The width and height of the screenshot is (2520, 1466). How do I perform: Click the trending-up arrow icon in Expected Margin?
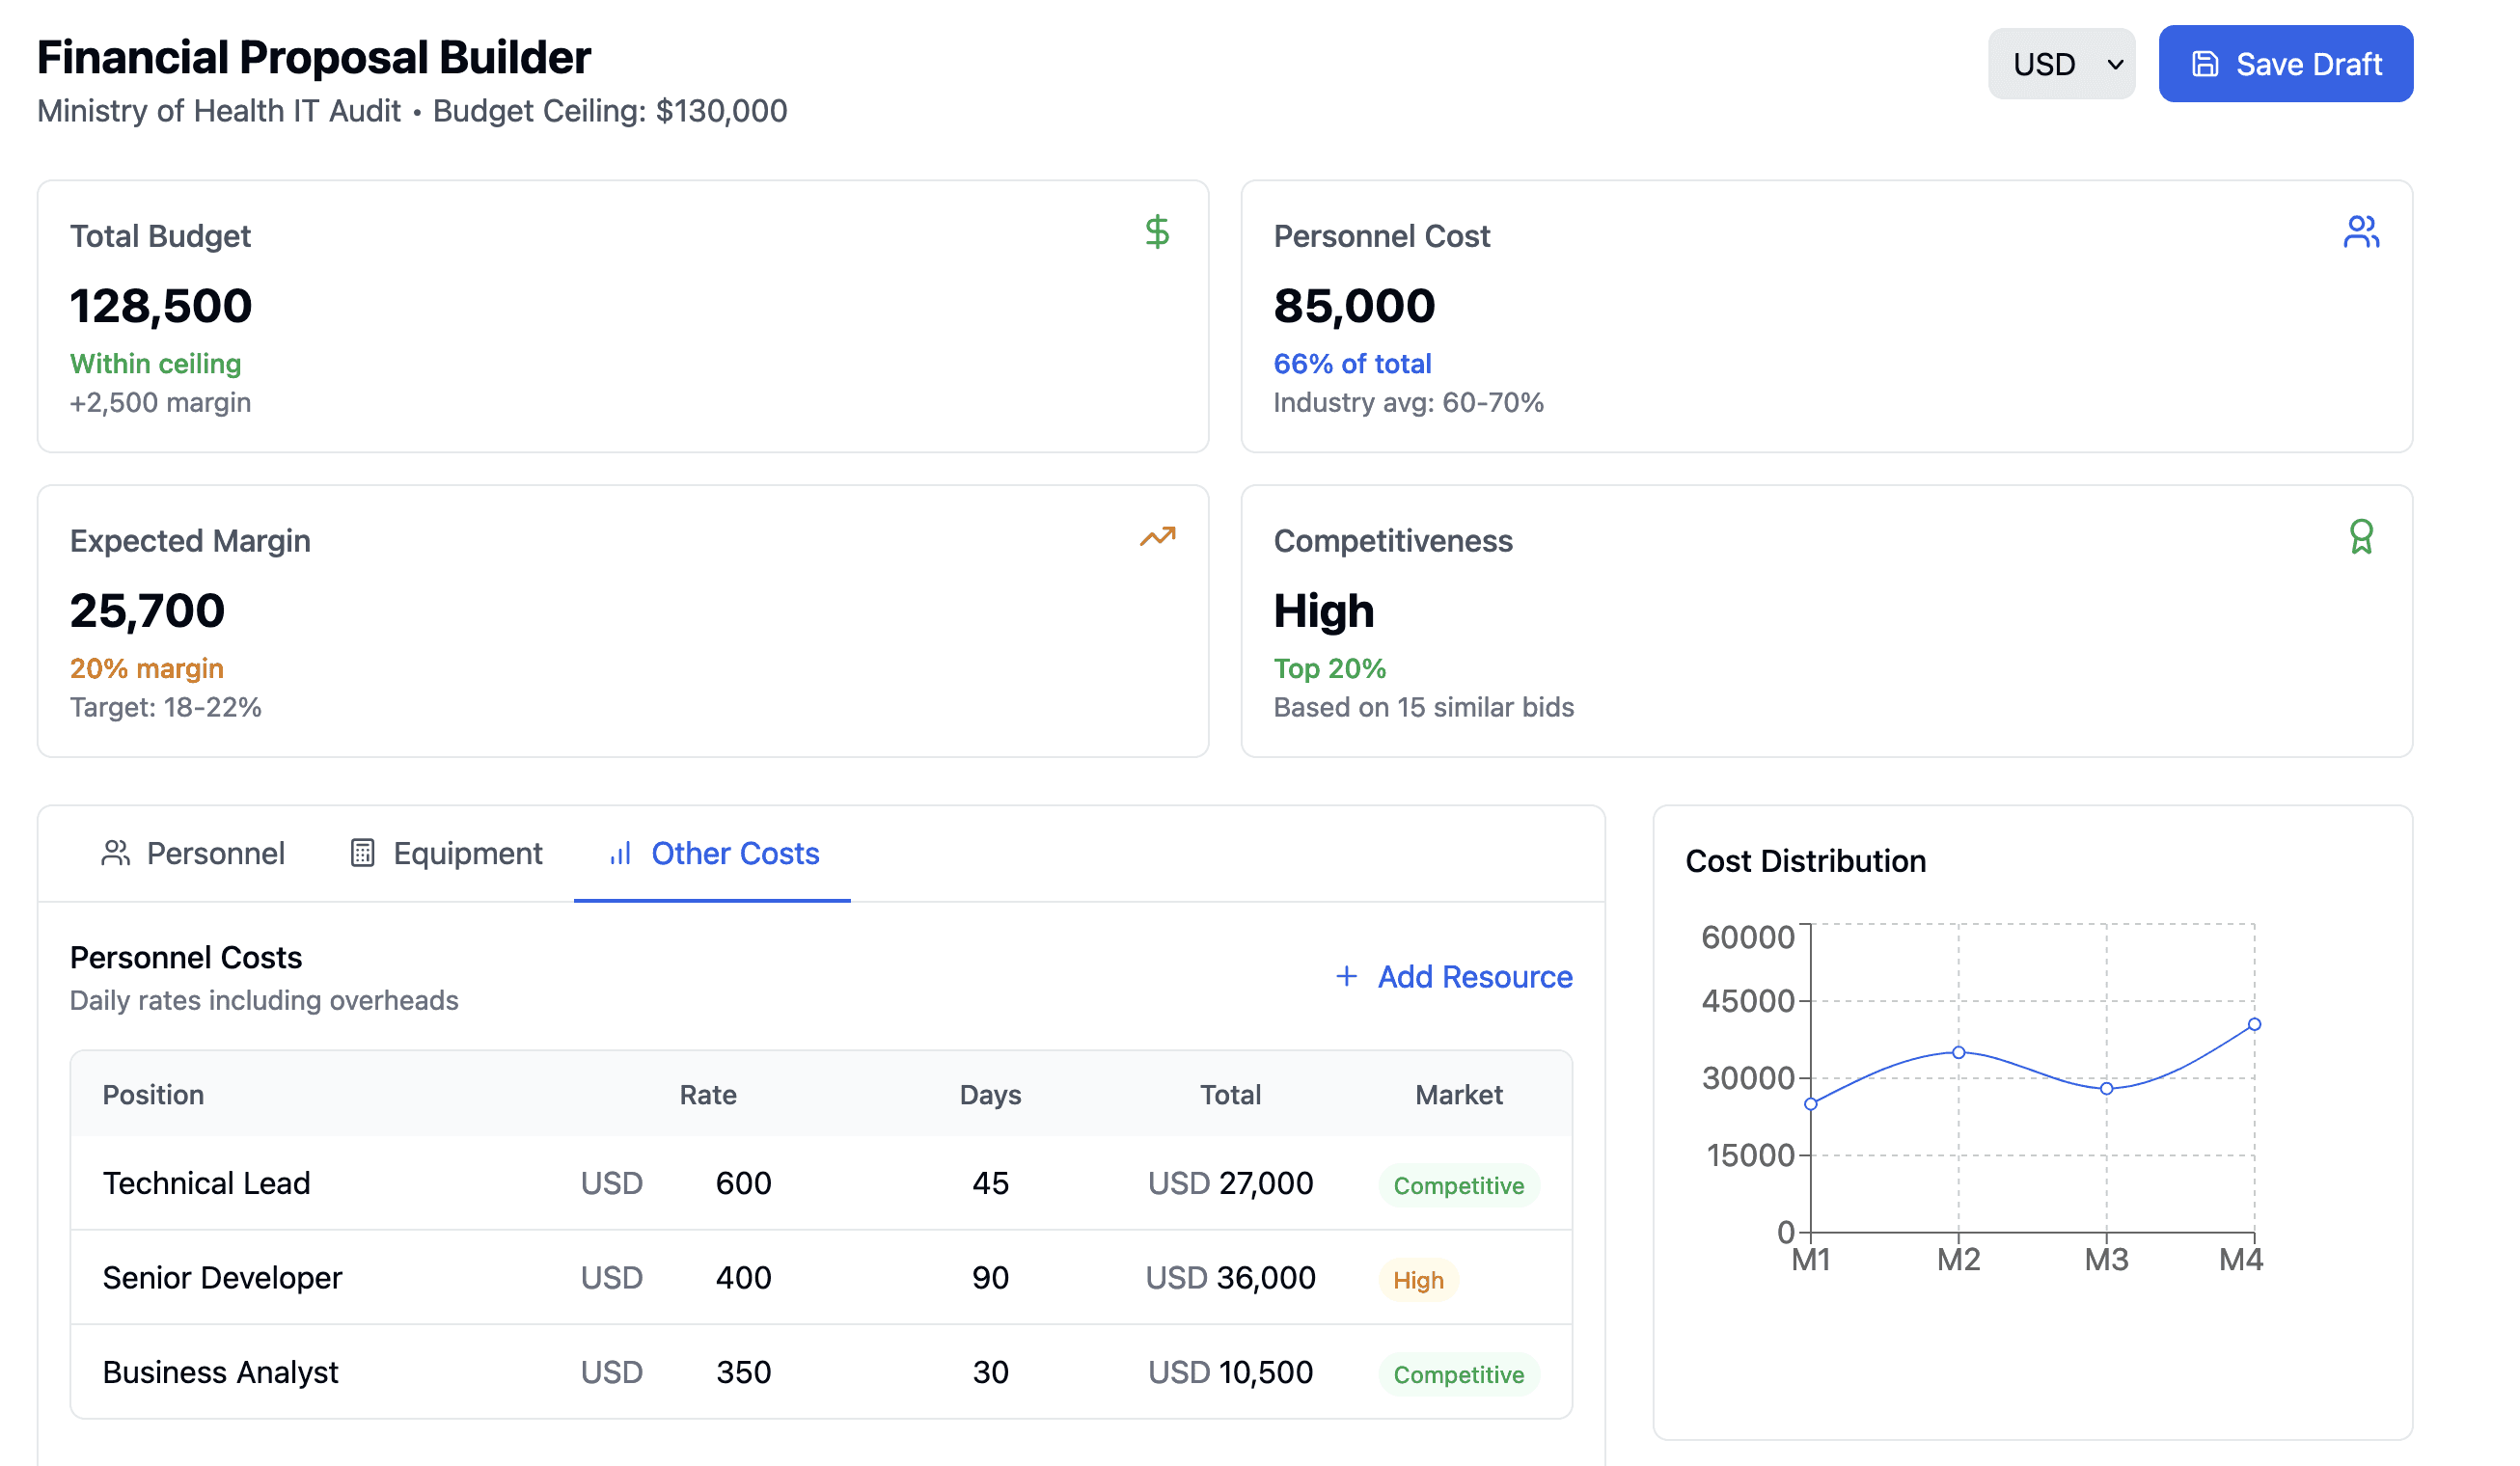click(x=1157, y=537)
